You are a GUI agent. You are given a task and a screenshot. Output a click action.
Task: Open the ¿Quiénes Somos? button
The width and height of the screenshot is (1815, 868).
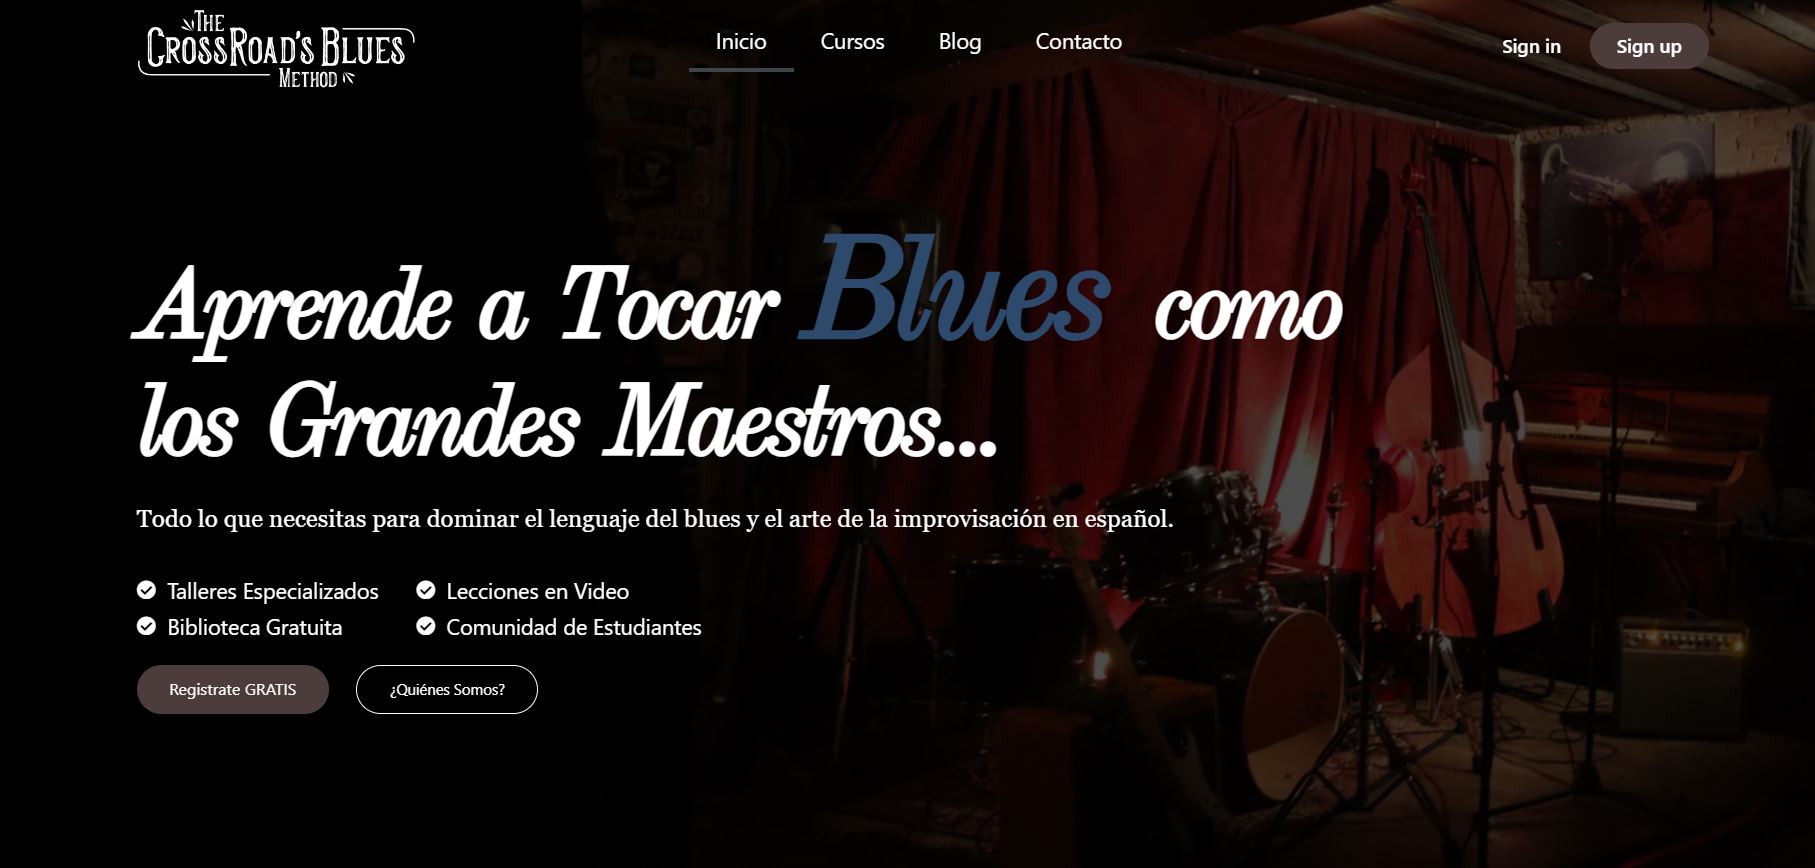pos(447,689)
